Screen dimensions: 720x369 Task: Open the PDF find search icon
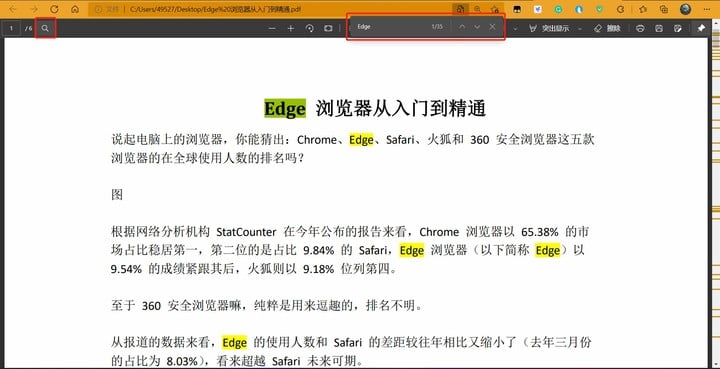pyautogui.click(x=45, y=28)
